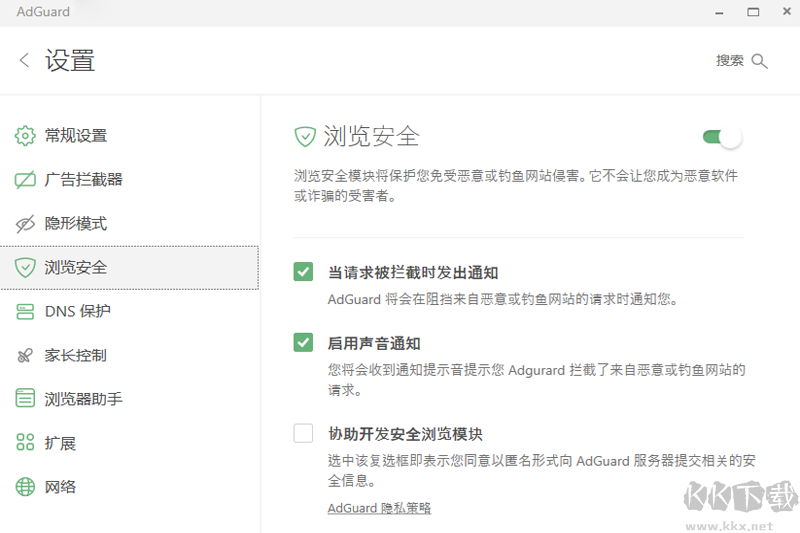Click the 协助开发安全浏览模块 label text
The height and width of the screenshot is (533, 800).
405,434
